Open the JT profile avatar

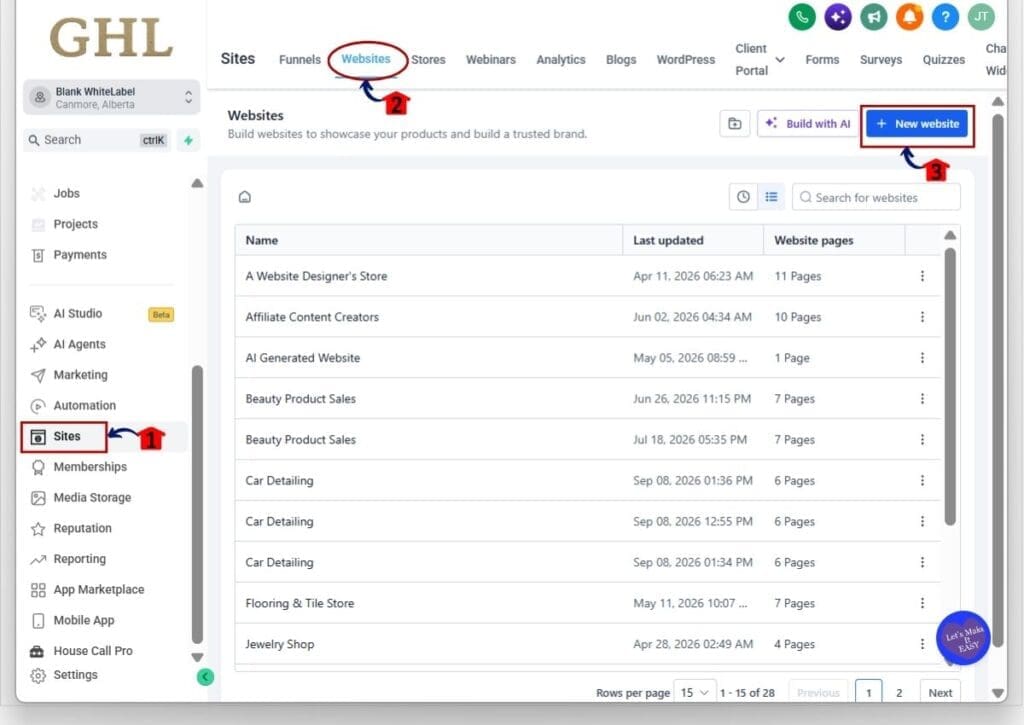(x=981, y=17)
